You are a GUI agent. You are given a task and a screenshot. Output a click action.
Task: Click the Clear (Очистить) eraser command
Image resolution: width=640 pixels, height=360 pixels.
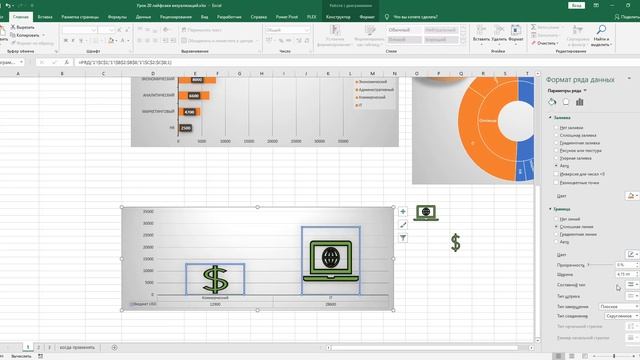[544, 43]
